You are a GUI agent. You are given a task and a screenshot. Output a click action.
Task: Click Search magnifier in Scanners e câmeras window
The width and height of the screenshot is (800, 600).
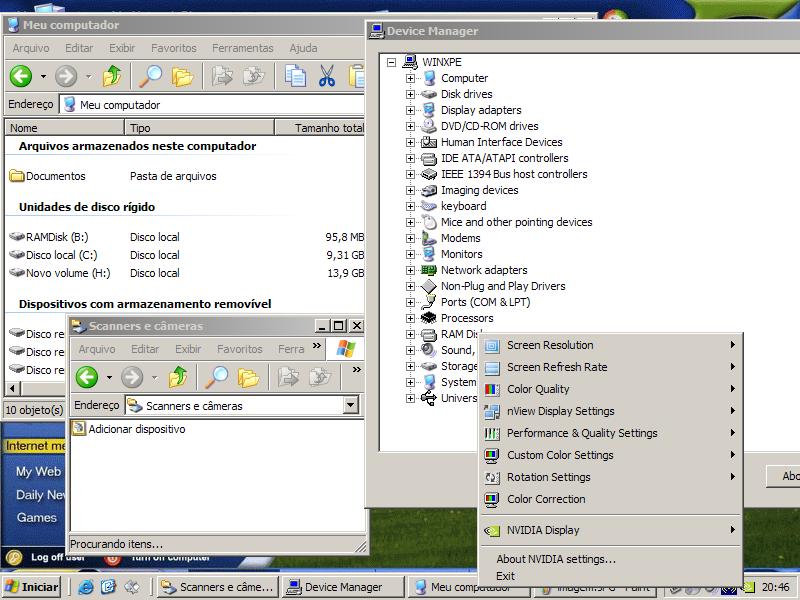pos(216,377)
